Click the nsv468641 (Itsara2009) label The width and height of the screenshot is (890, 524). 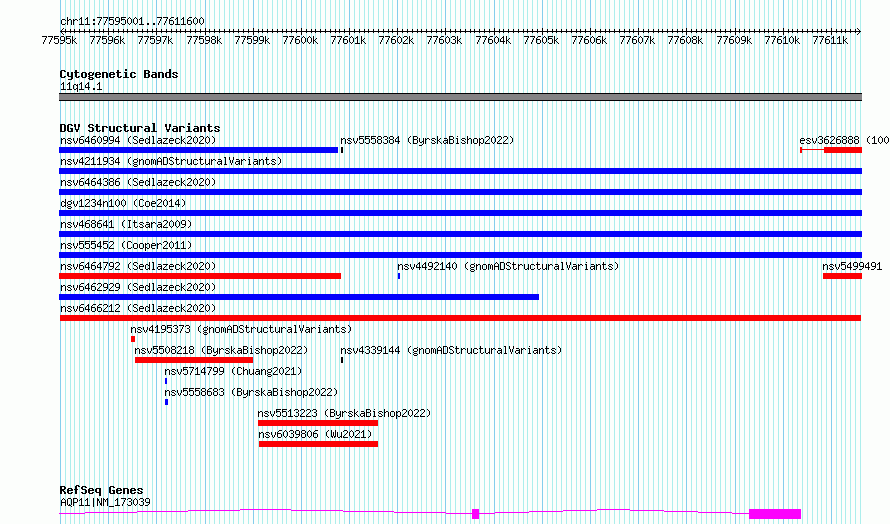[x=126, y=224]
